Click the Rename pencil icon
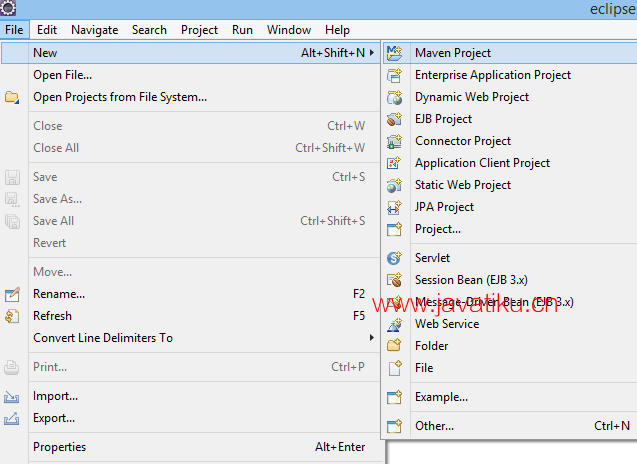Image resolution: width=637 pixels, height=464 pixels. pos(12,294)
